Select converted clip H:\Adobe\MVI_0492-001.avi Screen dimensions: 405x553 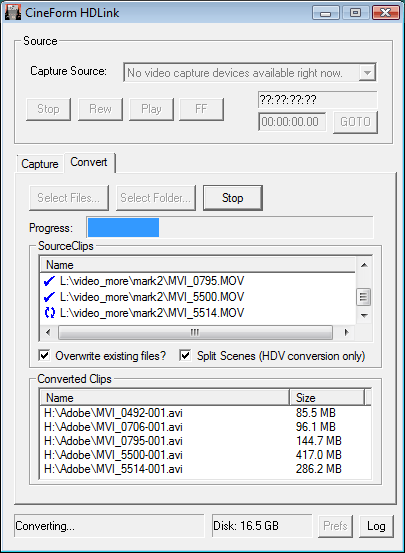pos(113,413)
